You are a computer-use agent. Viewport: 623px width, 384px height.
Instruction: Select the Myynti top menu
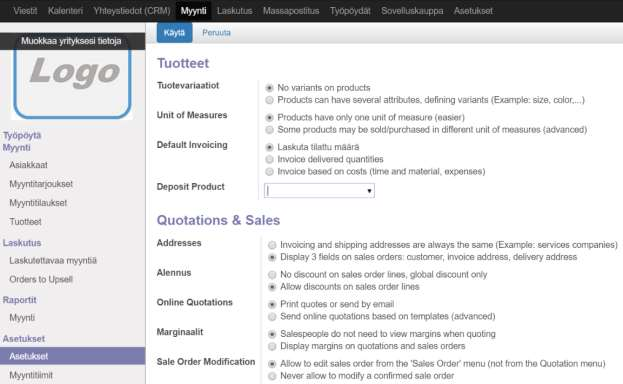(193, 11)
